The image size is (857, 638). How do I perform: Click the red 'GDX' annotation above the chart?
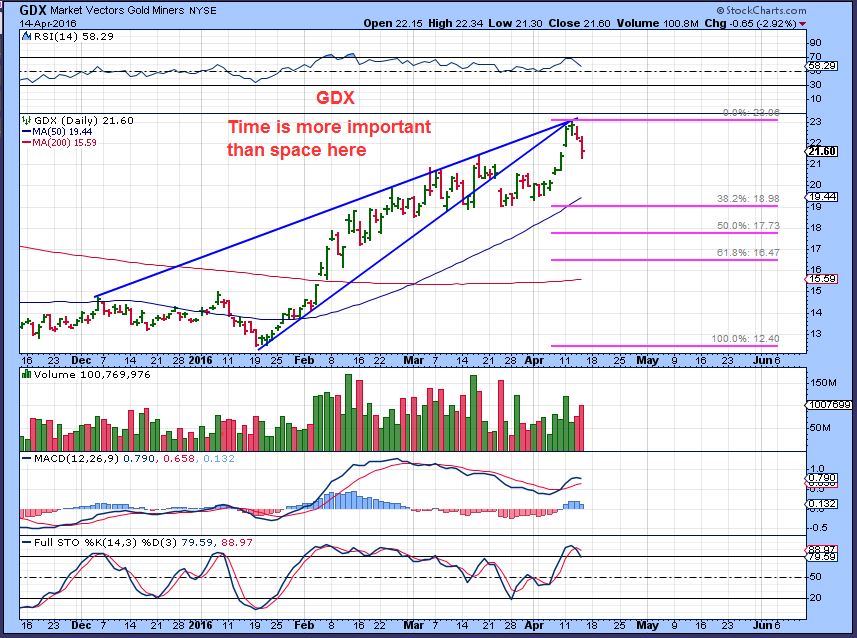335,97
